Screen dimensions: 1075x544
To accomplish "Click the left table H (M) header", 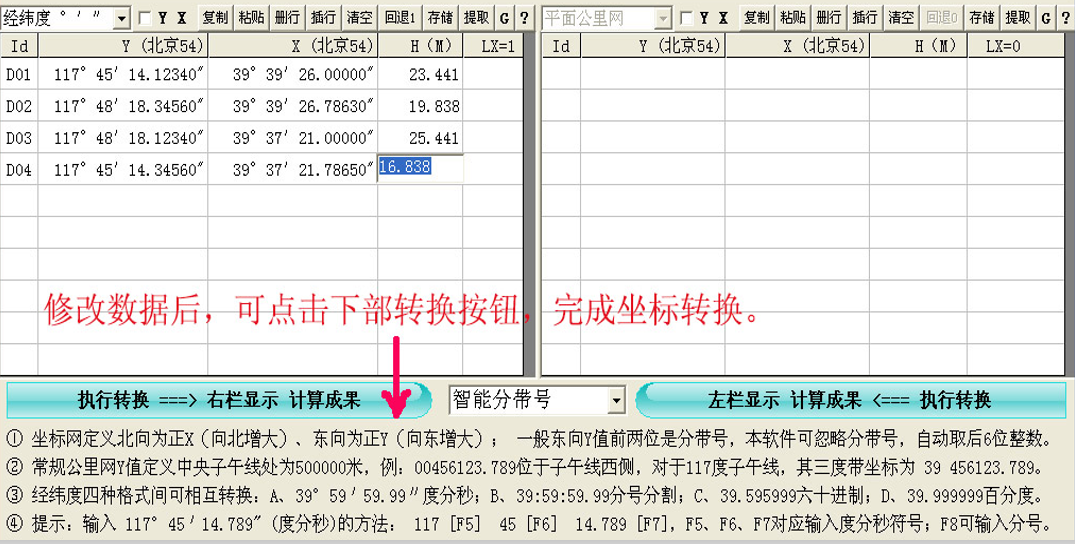I will click(420, 46).
